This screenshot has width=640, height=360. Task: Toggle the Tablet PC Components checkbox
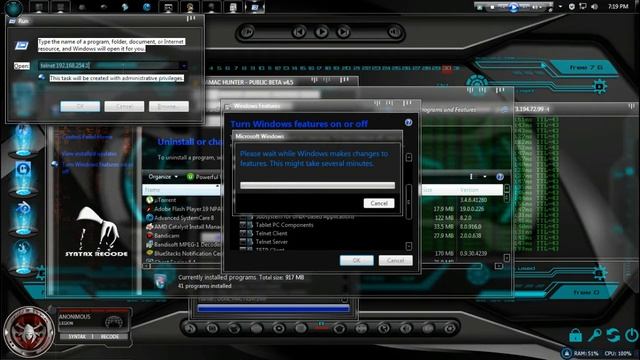243,225
